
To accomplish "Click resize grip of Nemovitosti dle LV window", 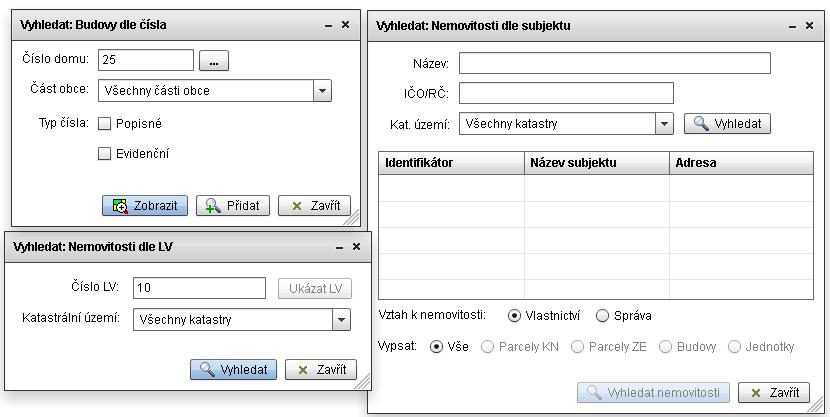I will tap(363, 382).
